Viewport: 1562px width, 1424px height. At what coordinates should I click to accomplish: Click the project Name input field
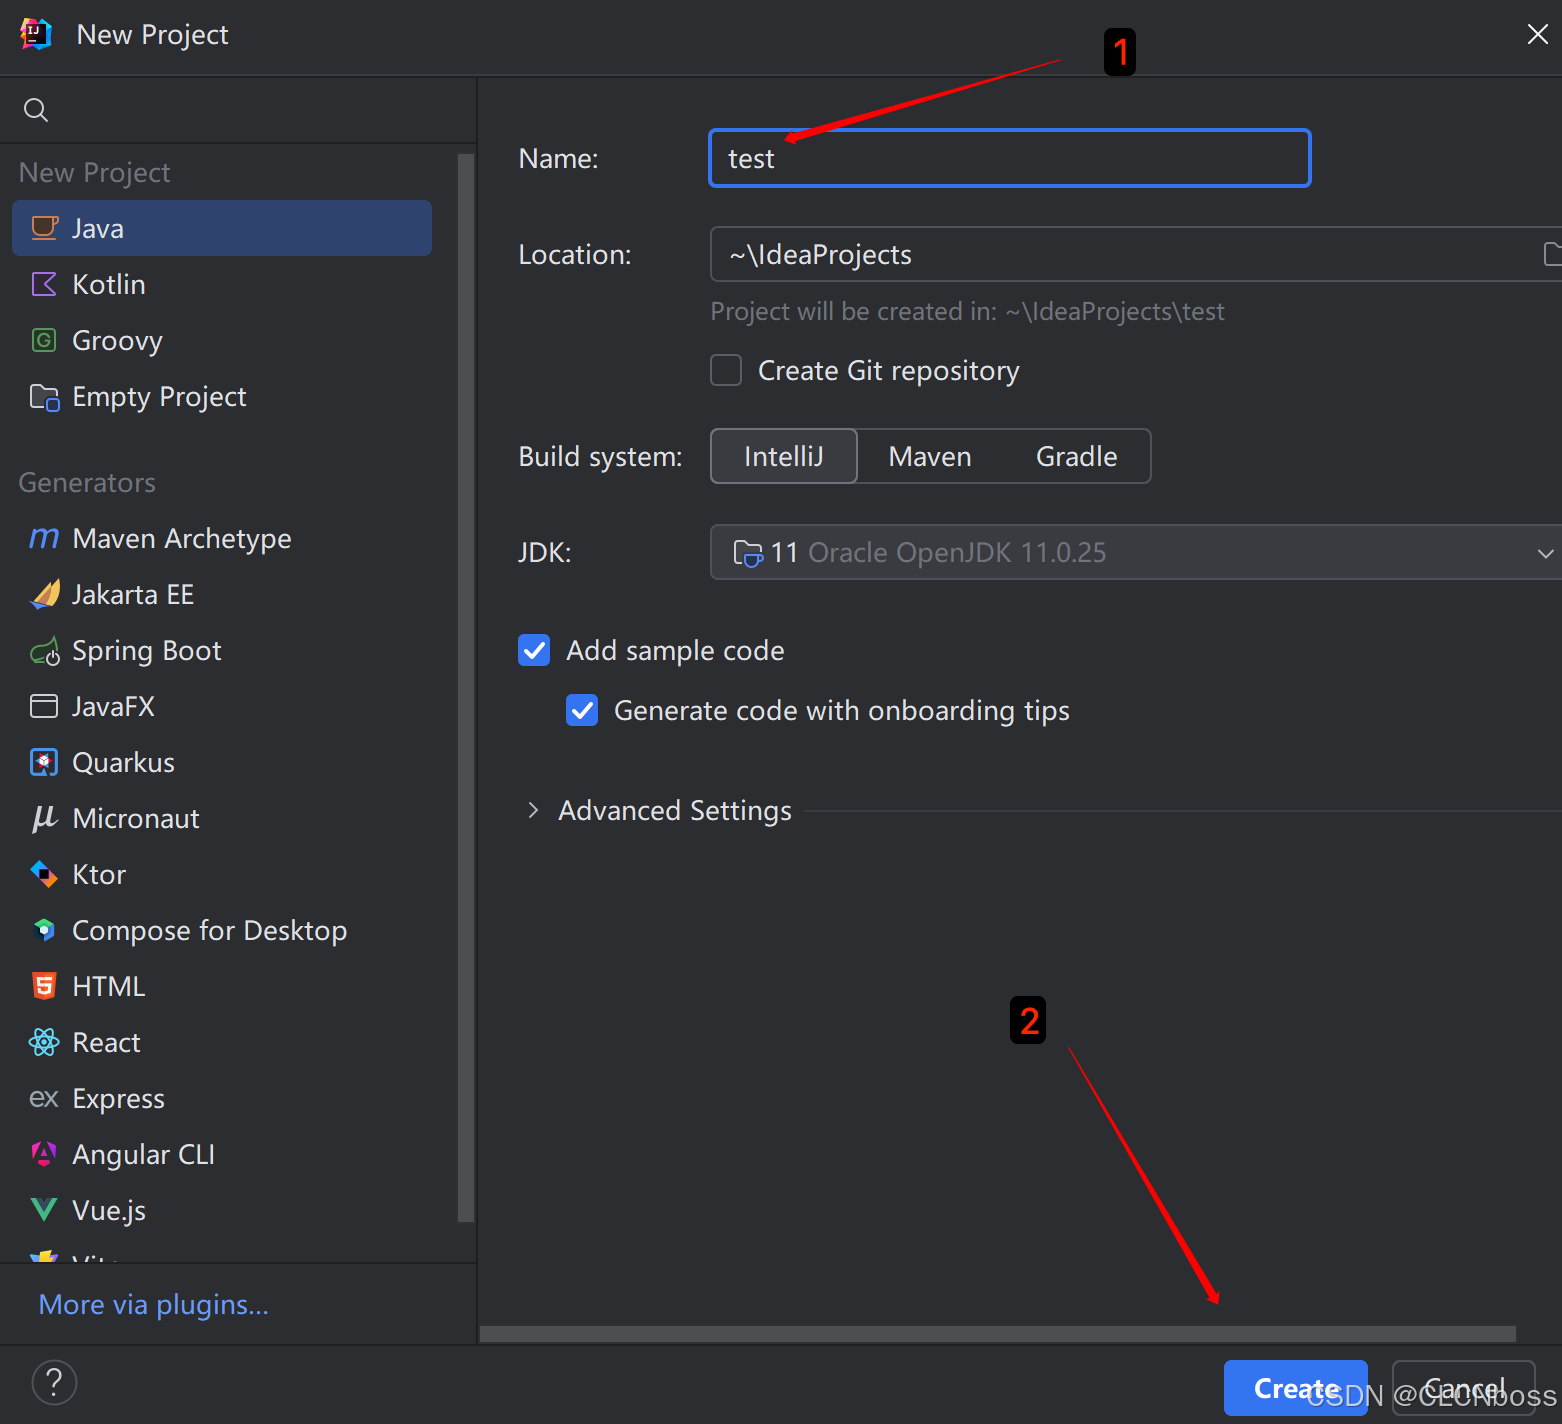[1010, 158]
